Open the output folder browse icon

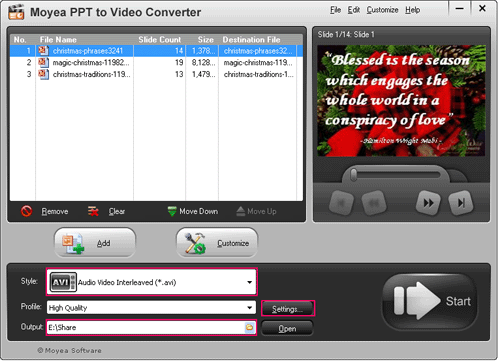[249, 327]
